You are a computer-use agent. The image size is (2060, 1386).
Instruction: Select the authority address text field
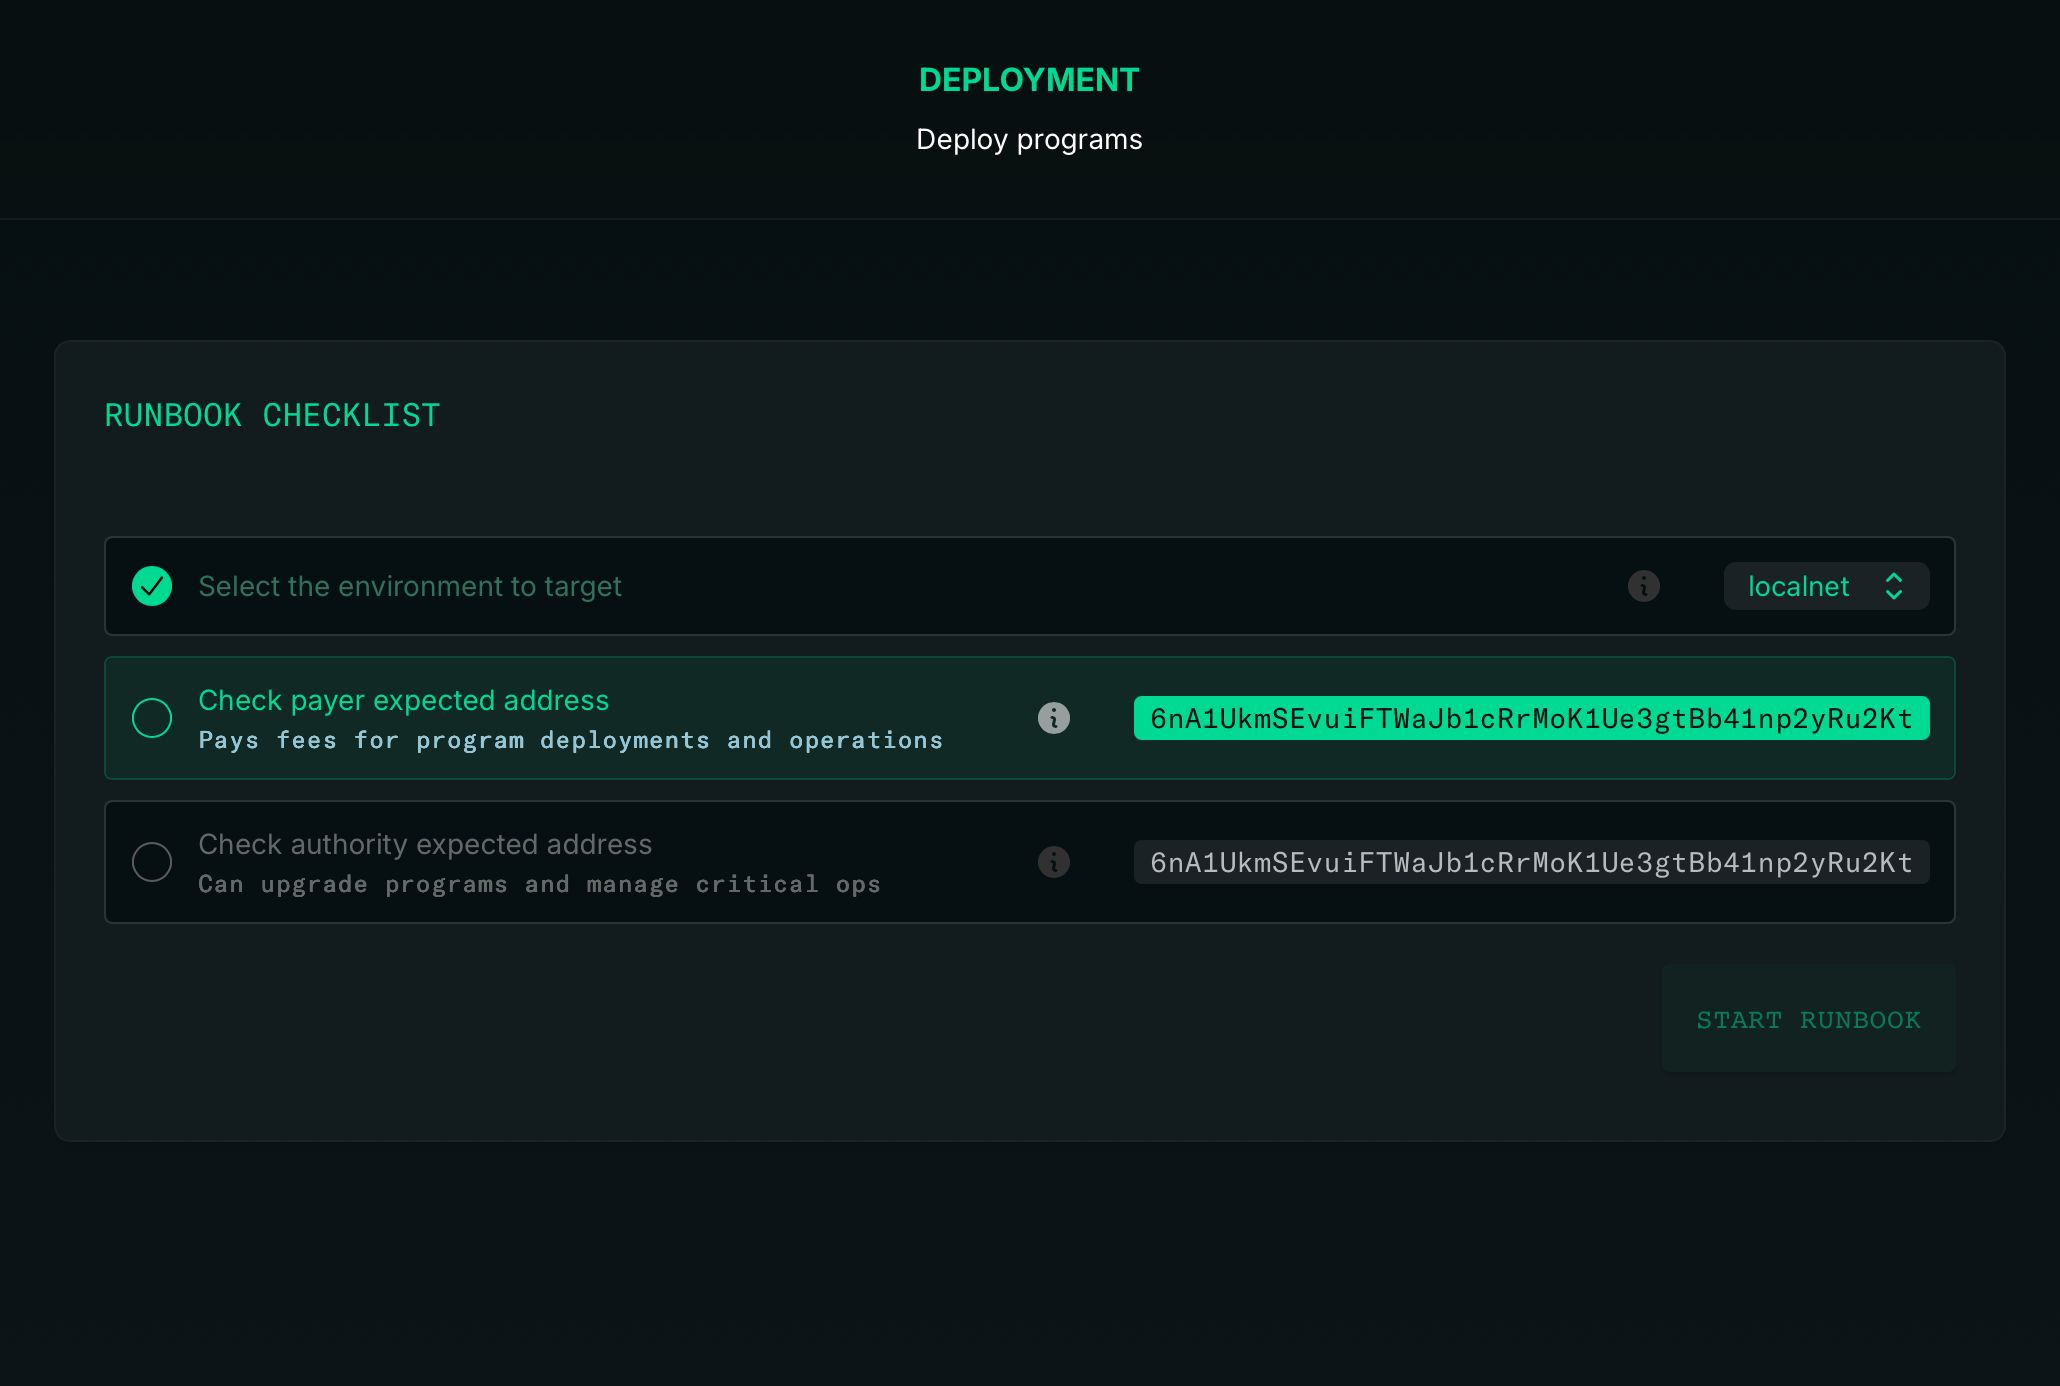[x=1531, y=862]
